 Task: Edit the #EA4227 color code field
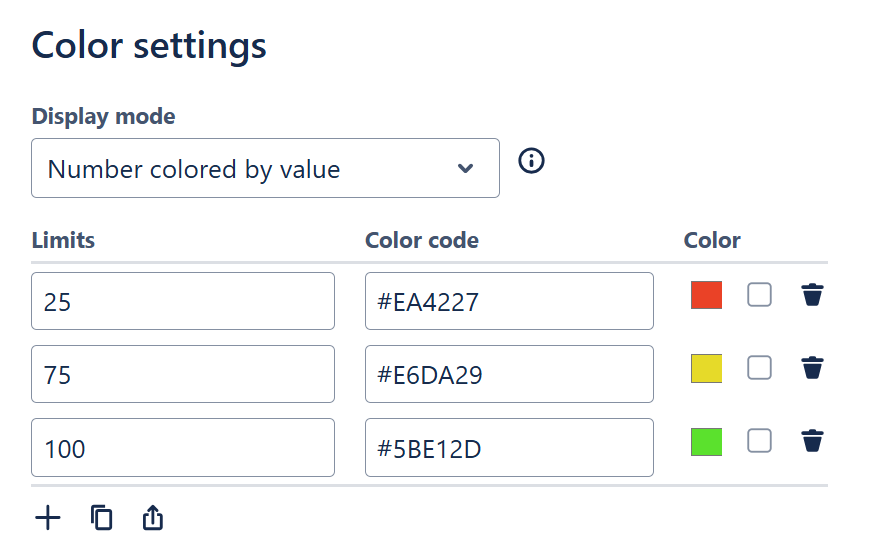point(509,301)
